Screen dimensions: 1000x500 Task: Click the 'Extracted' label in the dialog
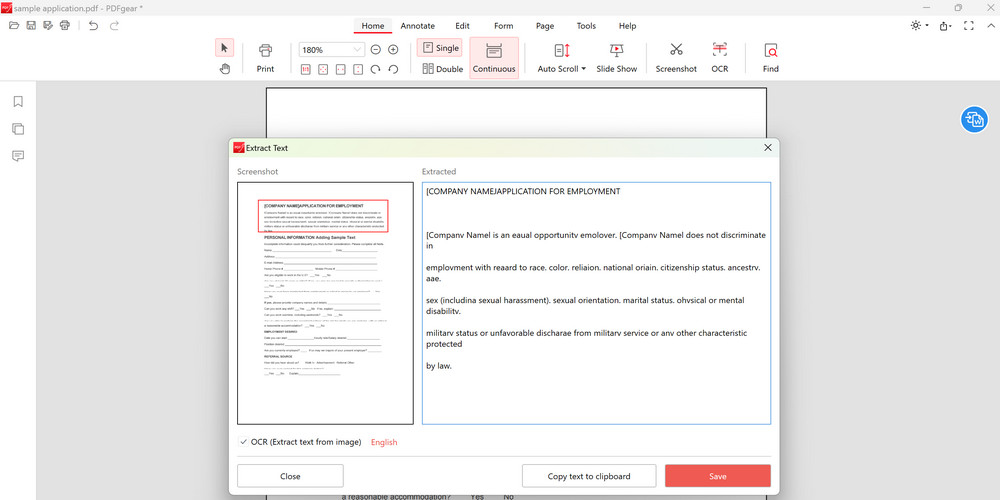pos(439,172)
